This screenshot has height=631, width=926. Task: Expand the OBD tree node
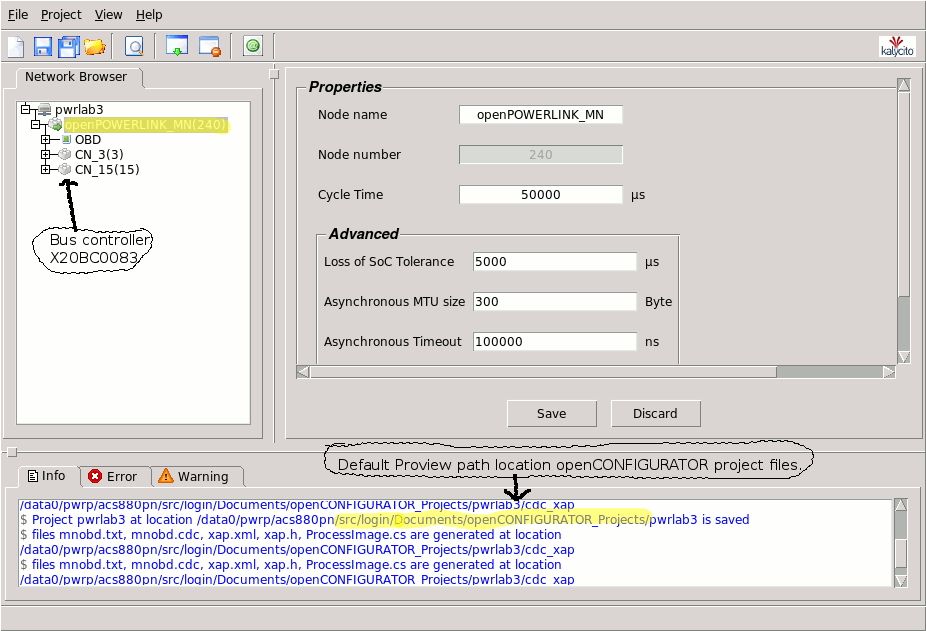click(x=45, y=139)
